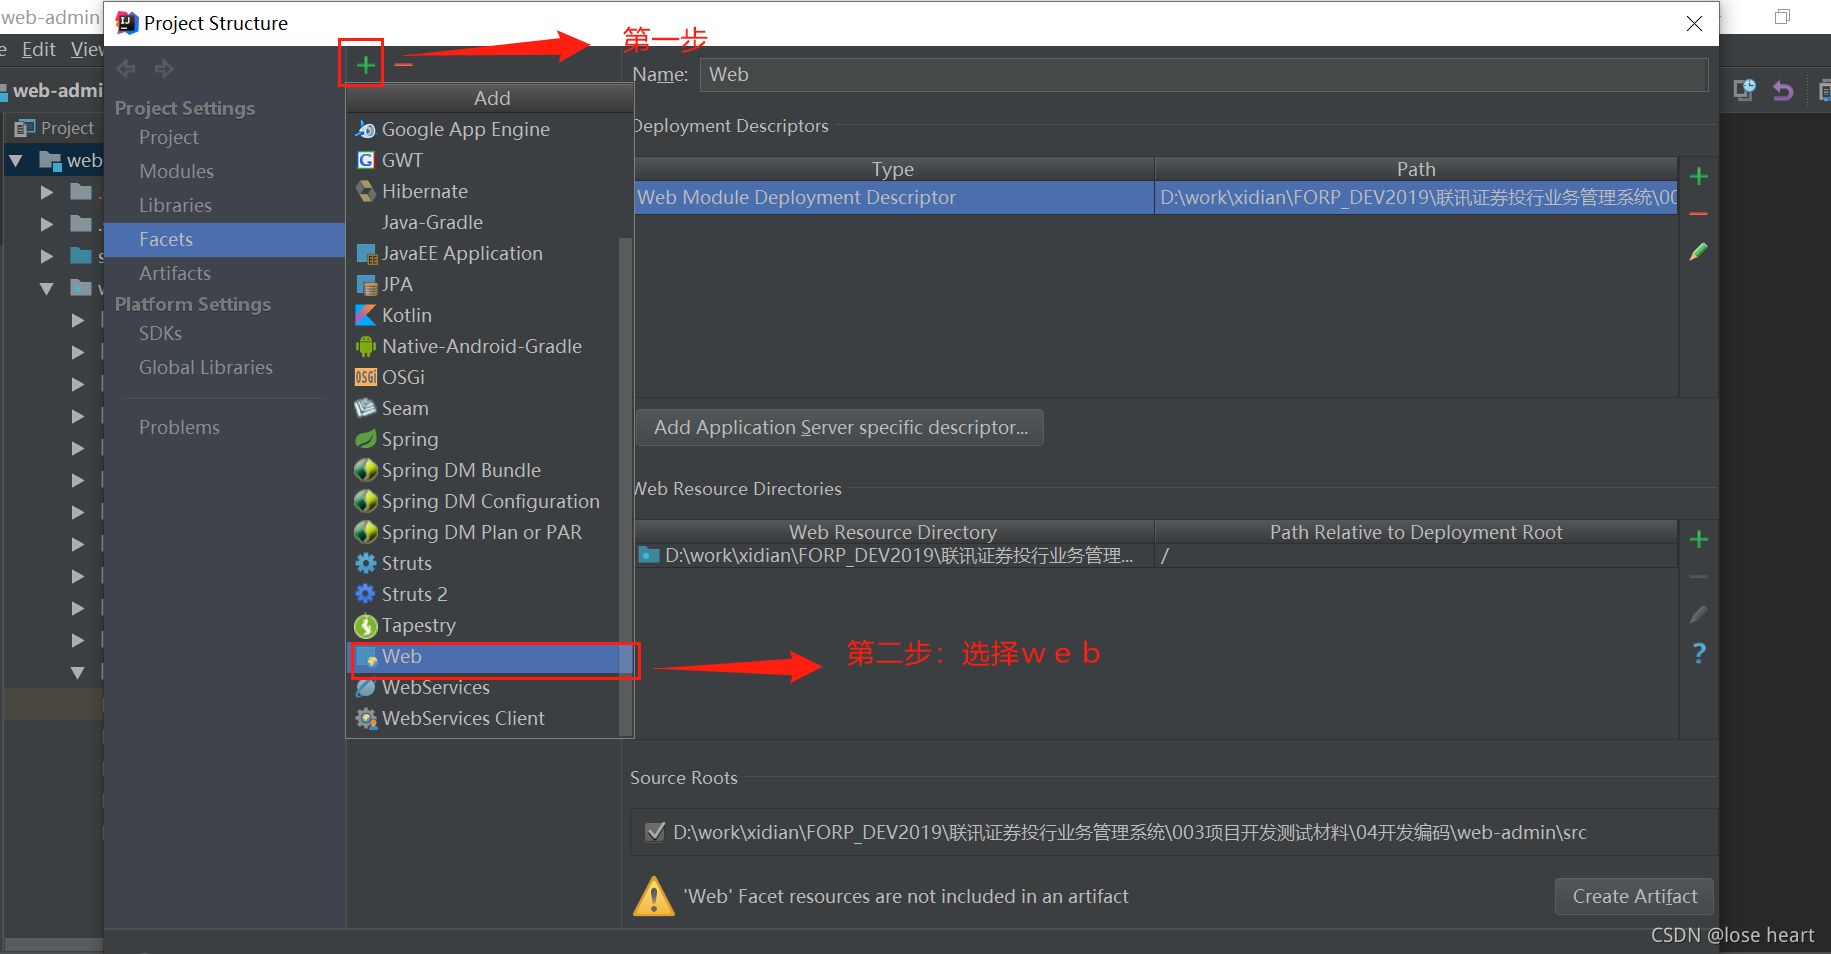Open Edit menu in main window
Image resolution: width=1831 pixels, height=954 pixels.
pyautogui.click(x=38, y=49)
